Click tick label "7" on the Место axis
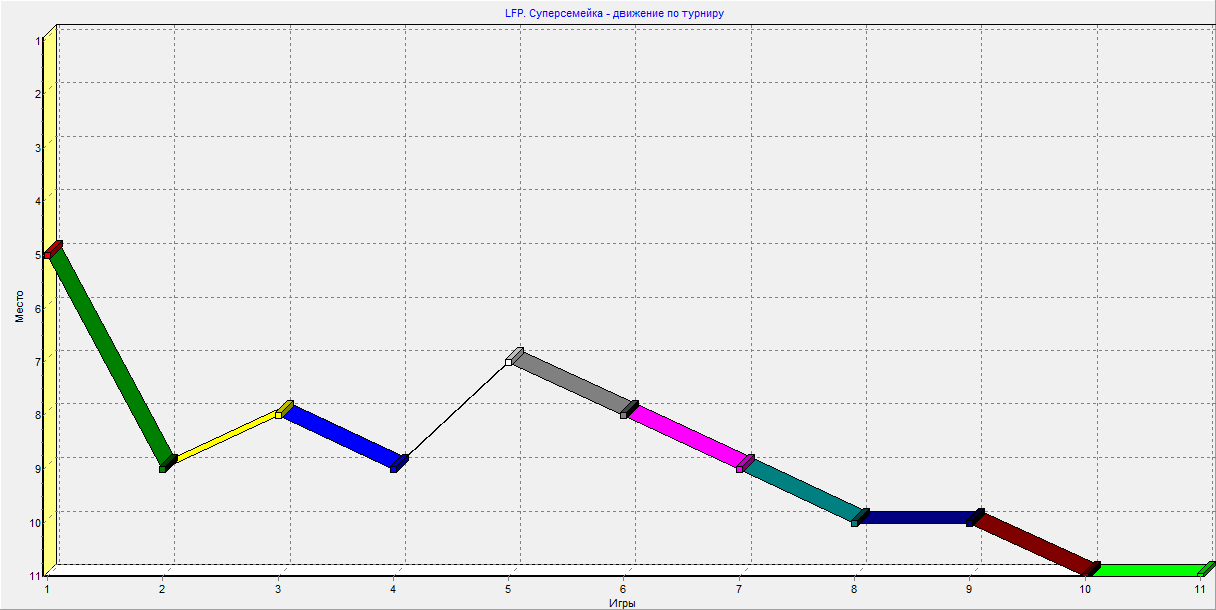This screenshot has width=1216, height=610. pyautogui.click(x=37, y=361)
